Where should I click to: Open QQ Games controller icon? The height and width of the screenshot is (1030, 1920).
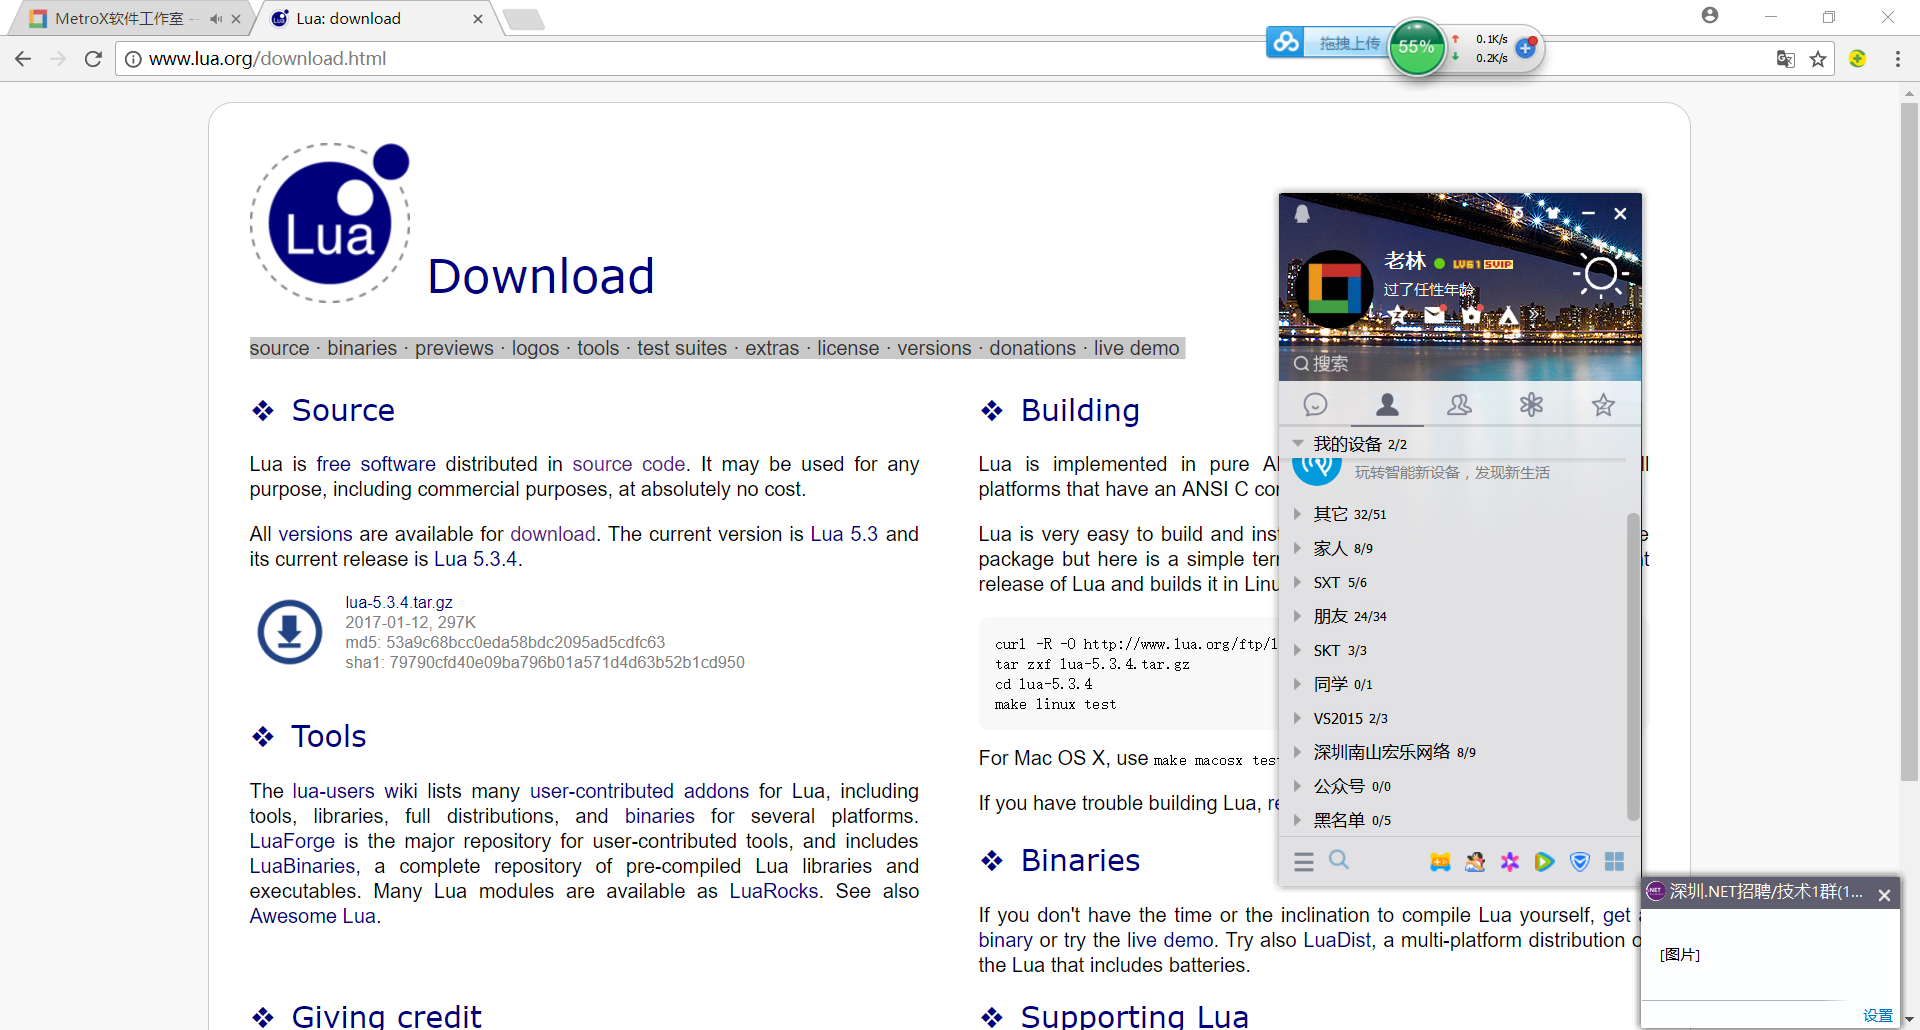[1440, 862]
